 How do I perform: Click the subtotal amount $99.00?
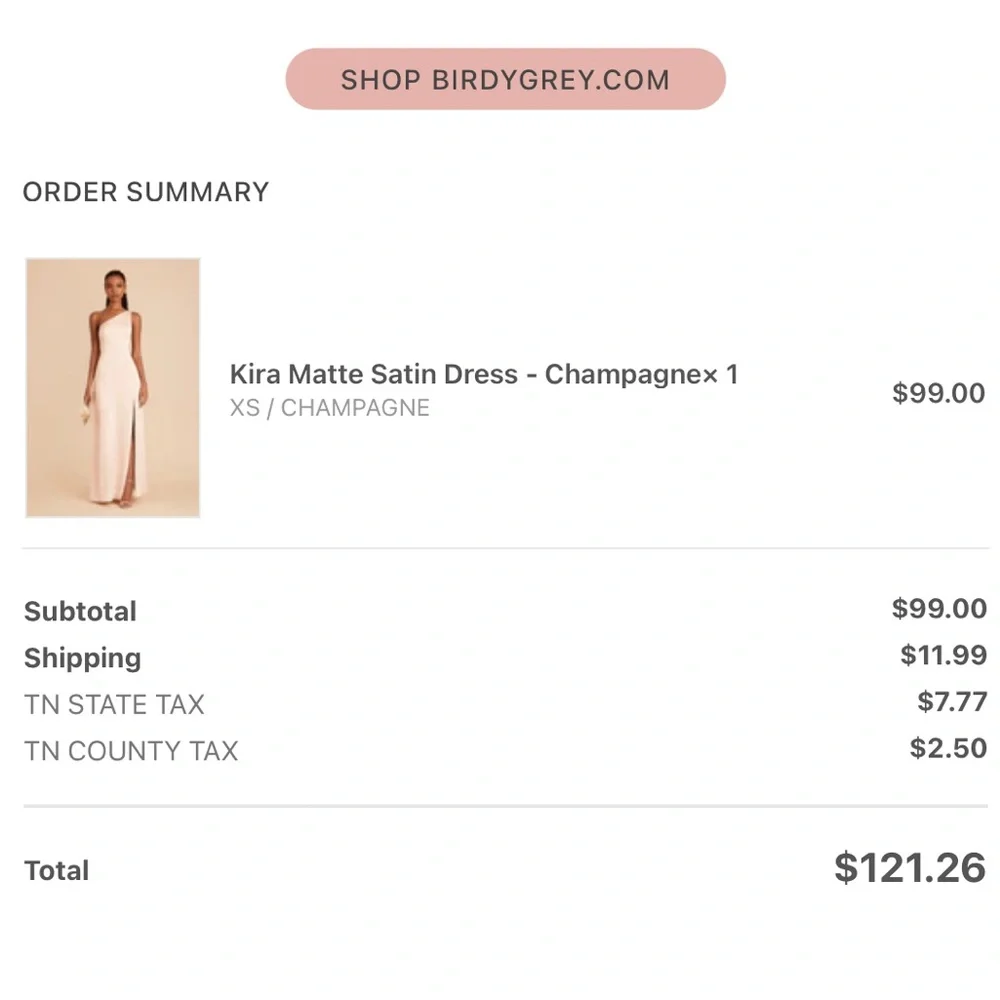939,608
